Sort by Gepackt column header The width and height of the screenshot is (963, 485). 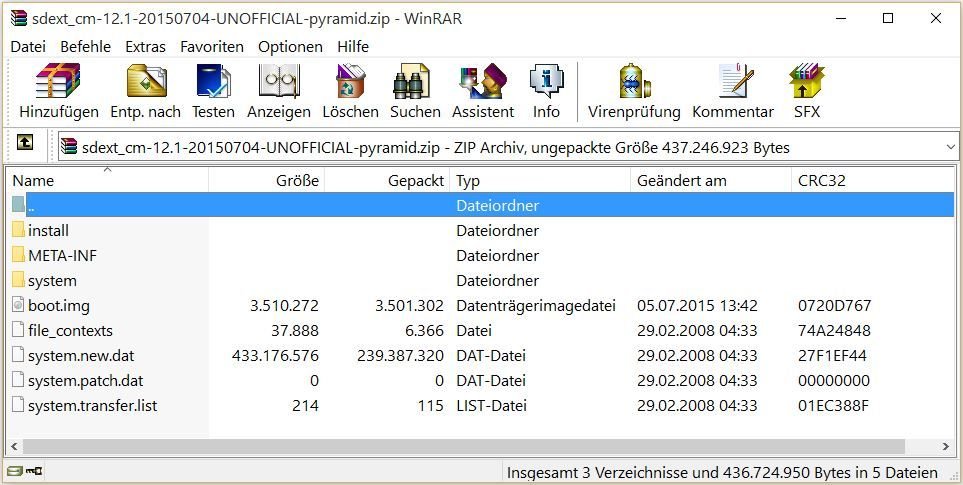[388, 180]
